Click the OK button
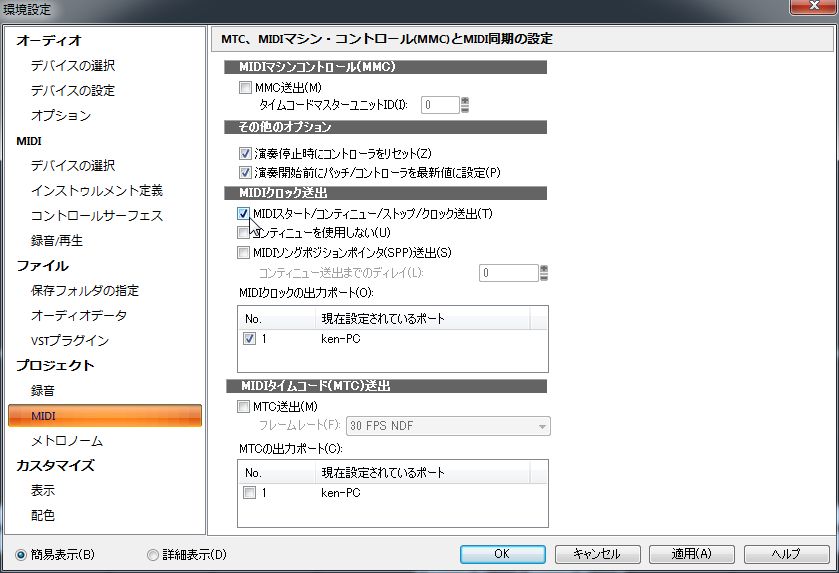This screenshot has height=573, width=839. point(502,554)
